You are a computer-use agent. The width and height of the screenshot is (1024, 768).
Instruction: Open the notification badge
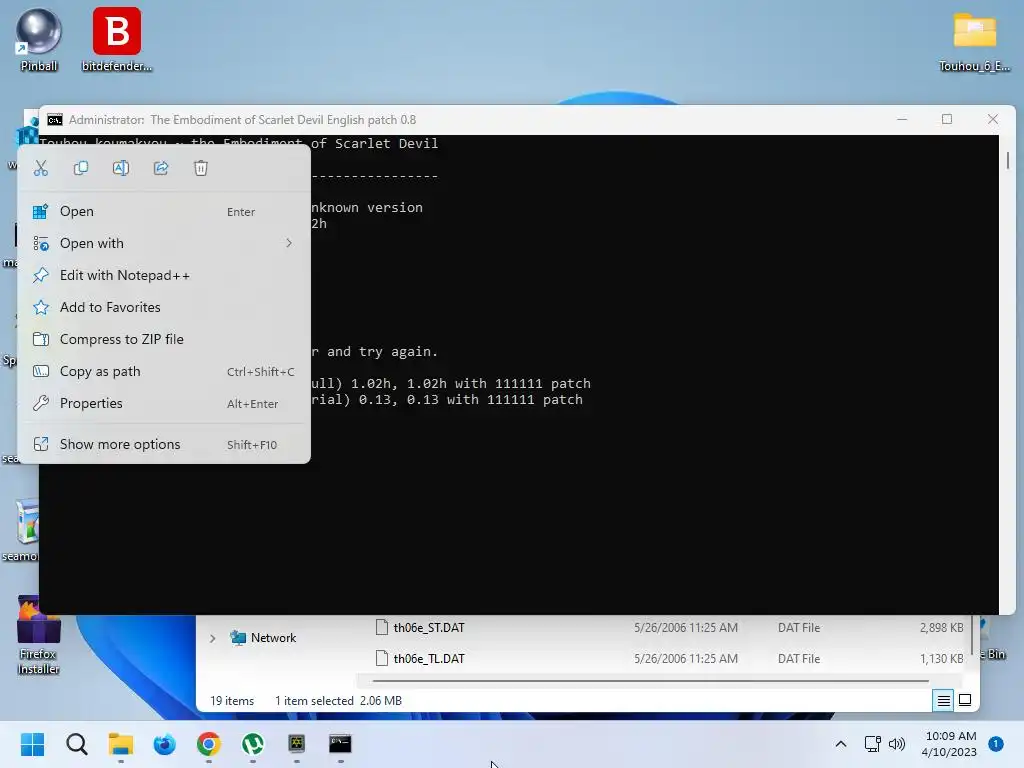995,744
